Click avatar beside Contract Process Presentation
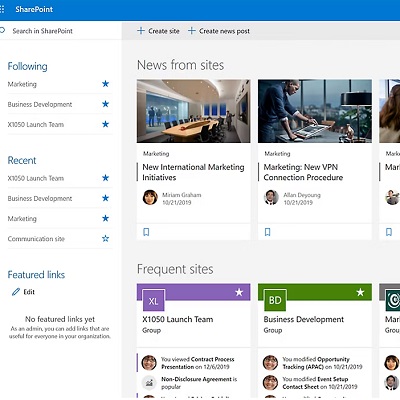The width and height of the screenshot is (400, 400). [x=149, y=363]
